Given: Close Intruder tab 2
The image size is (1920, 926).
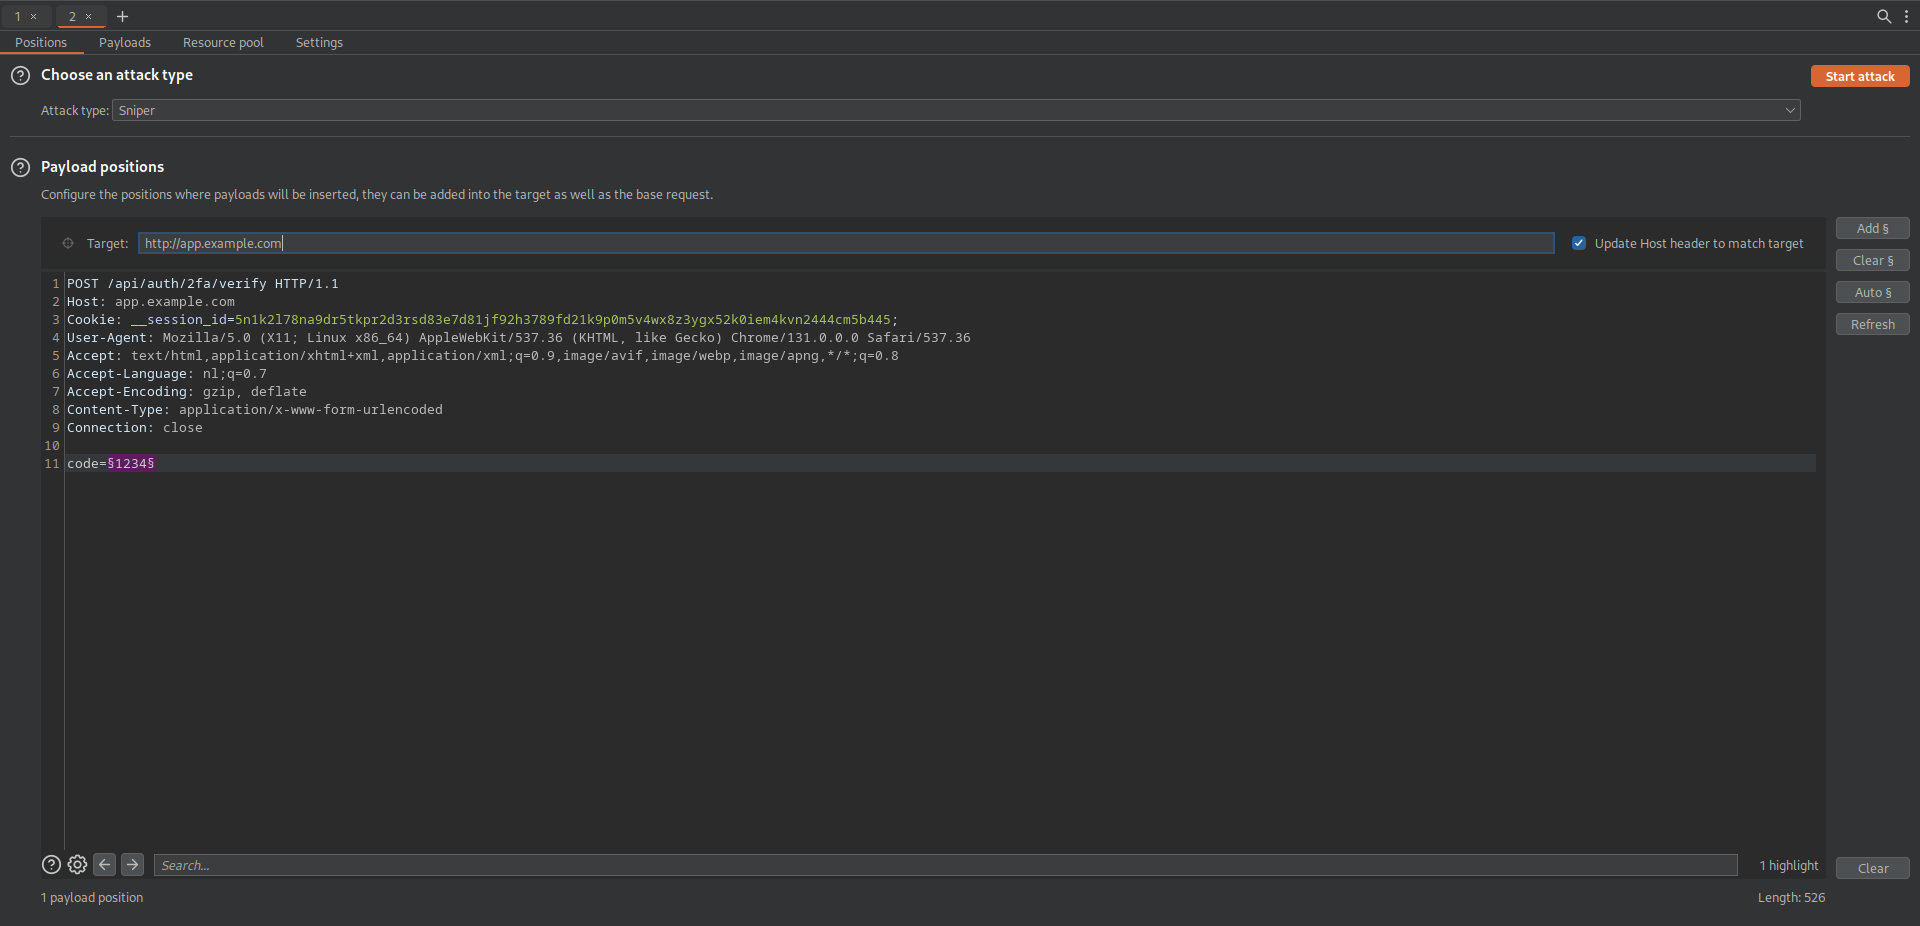Looking at the screenshot, I should coord(88,16).
